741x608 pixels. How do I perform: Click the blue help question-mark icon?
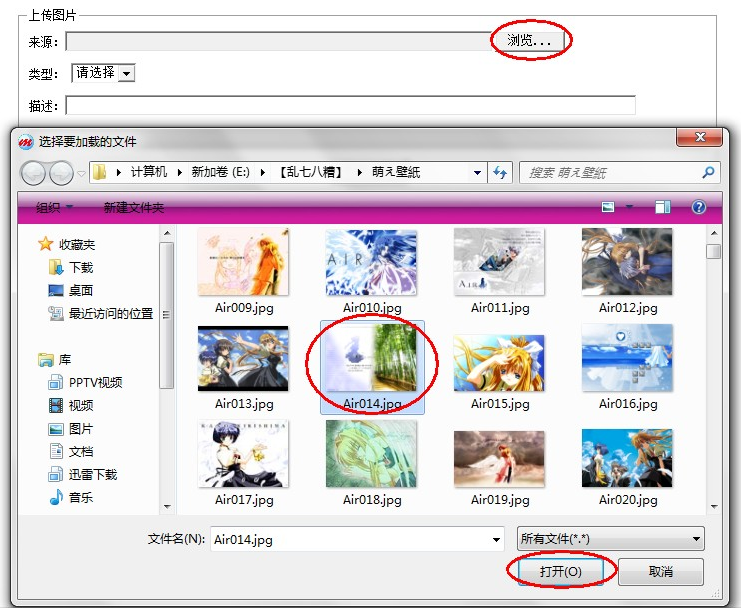(x=698, y=207)
